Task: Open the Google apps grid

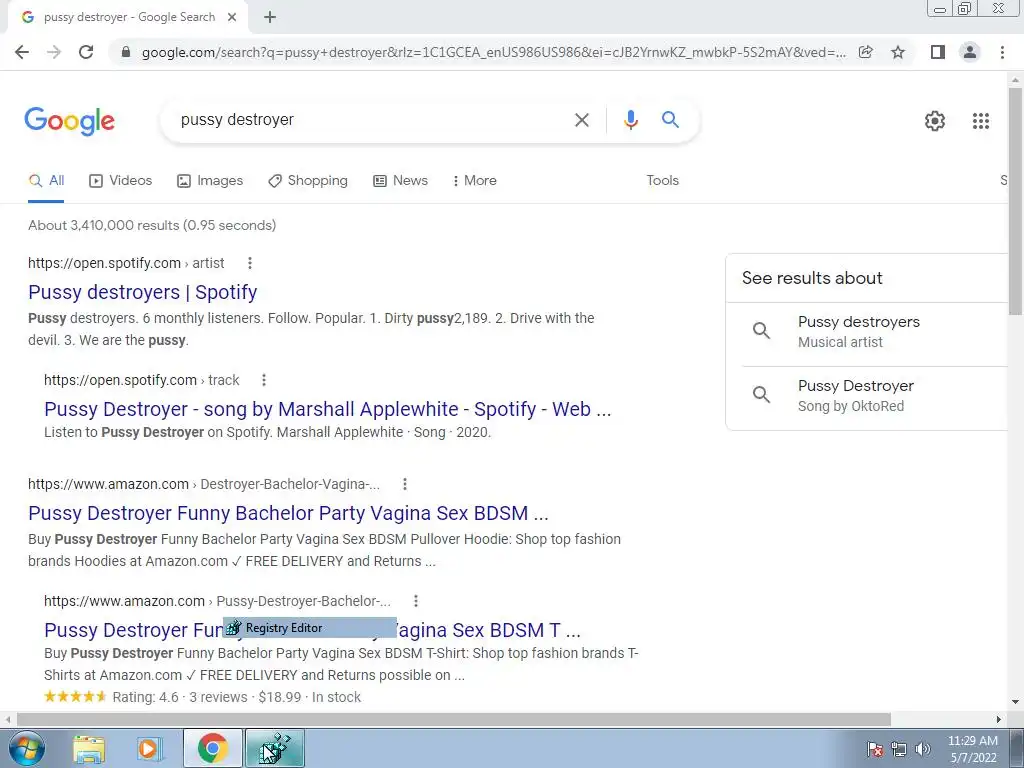Action: 980,121
